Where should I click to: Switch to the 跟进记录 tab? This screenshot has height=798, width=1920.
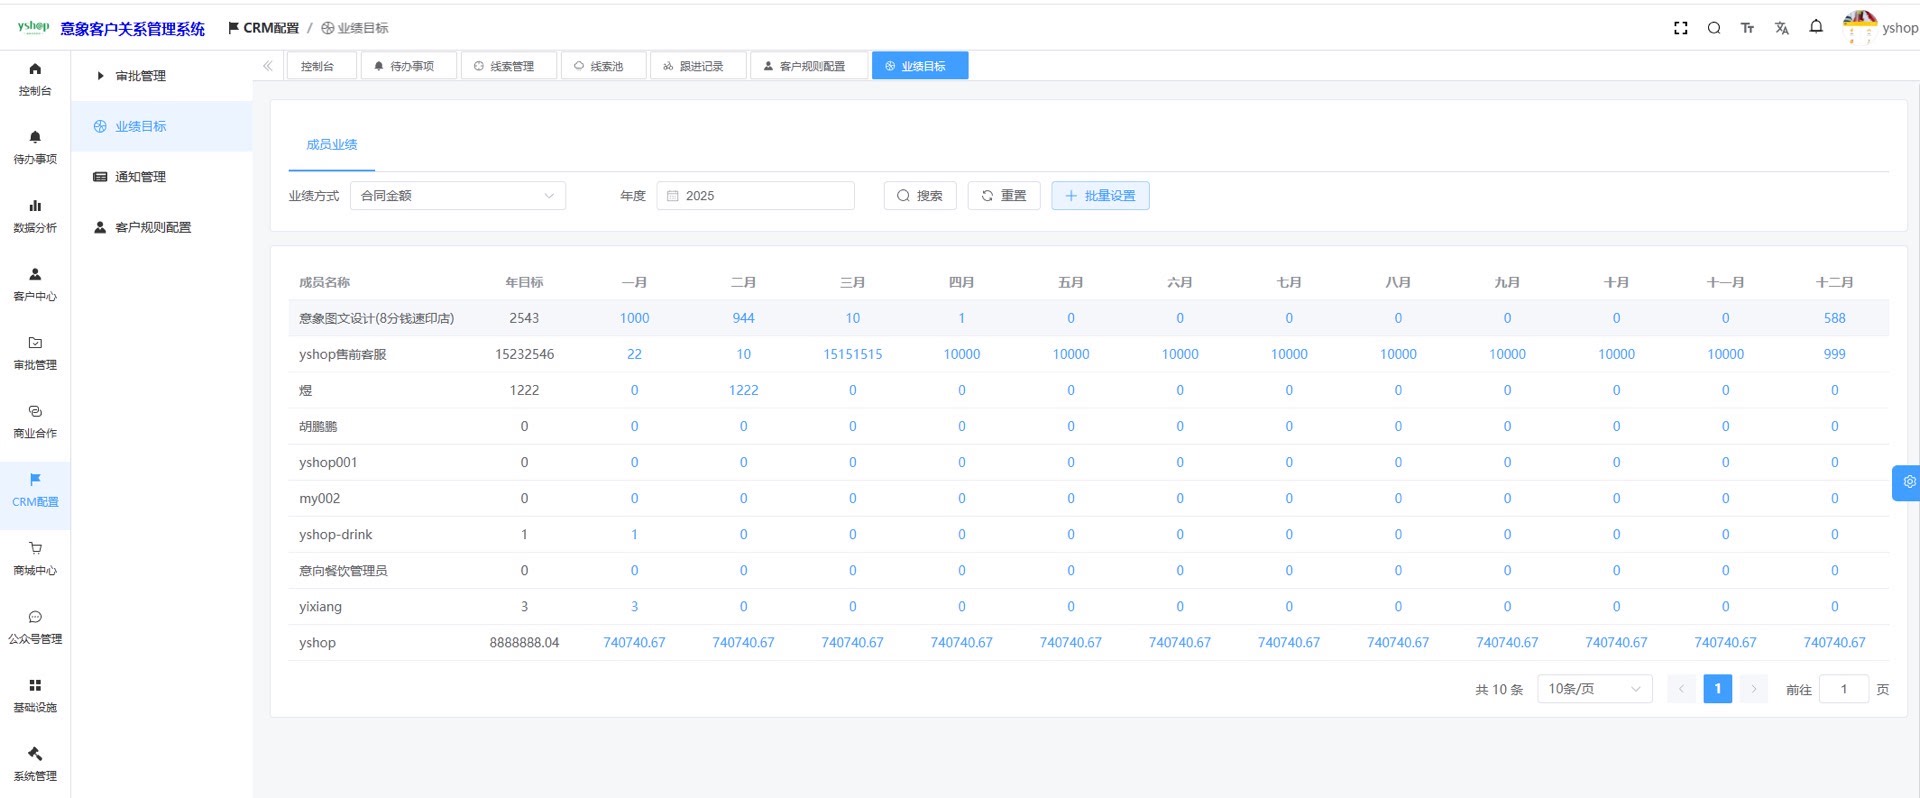pos(698,66)
